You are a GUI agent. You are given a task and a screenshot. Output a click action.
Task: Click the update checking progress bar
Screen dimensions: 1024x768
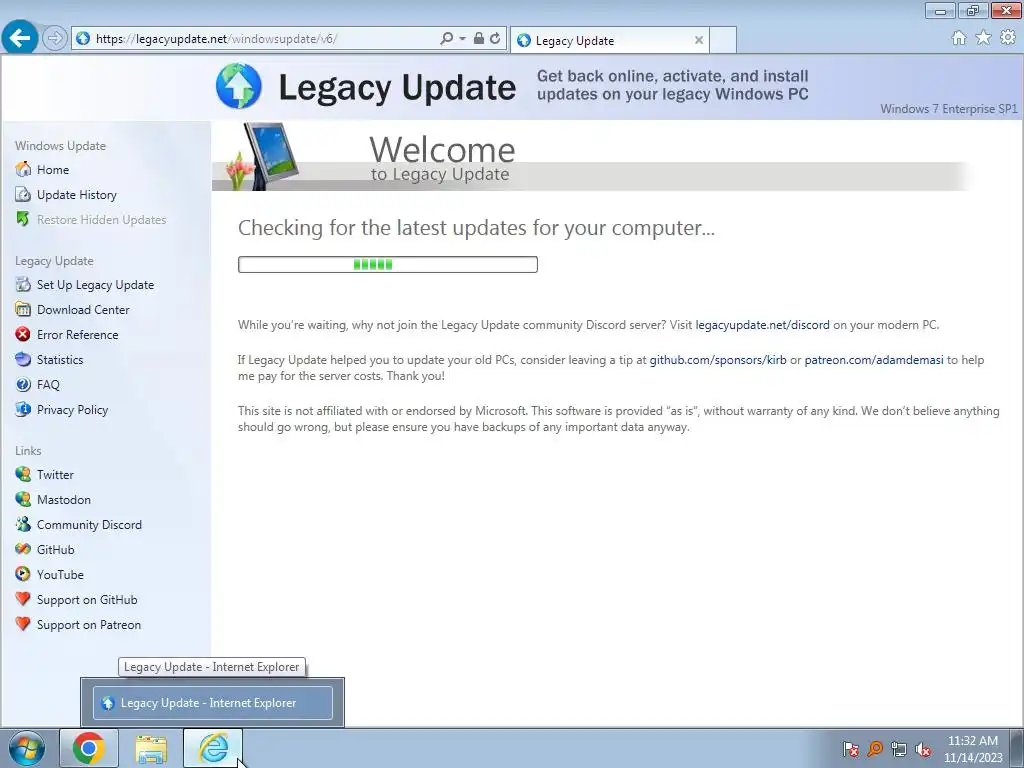[x=388, y=264]
